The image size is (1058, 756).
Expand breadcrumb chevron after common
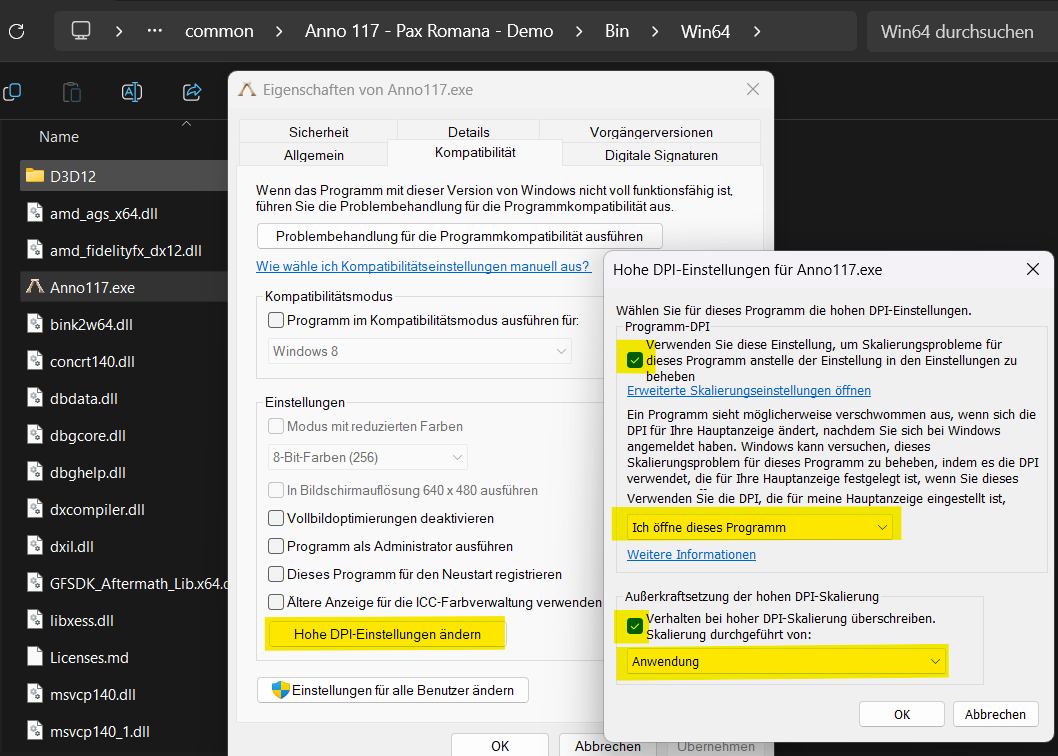[x=279, y=31]
